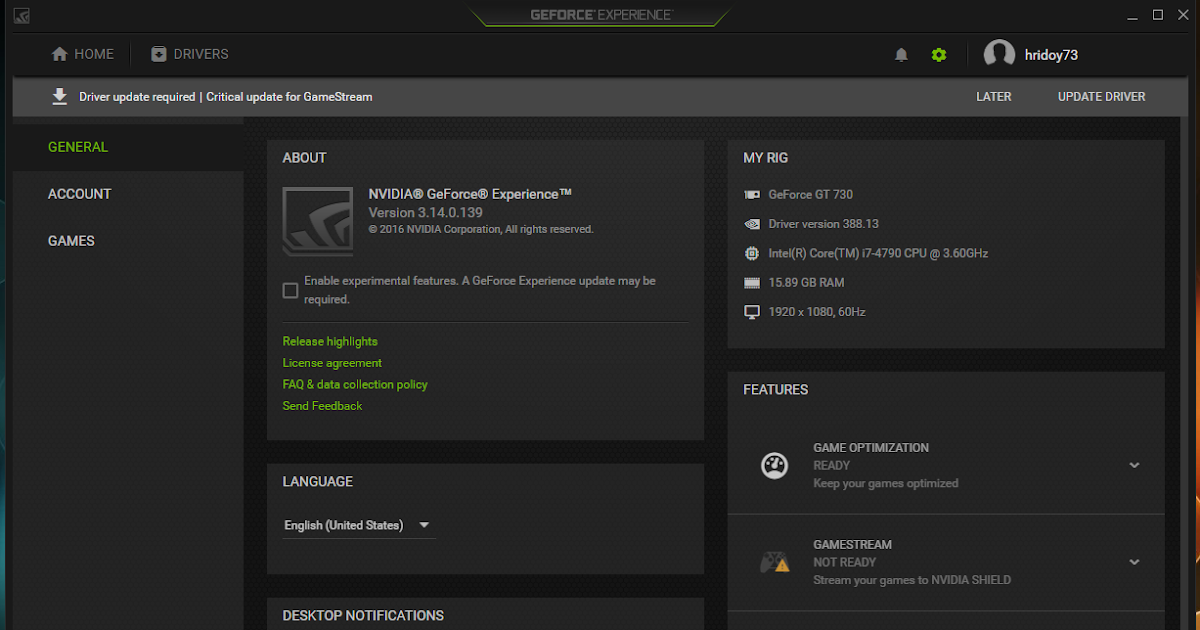Open the Release highlights link
Viewport: 1200px width, 630px height.
(330, 342)
